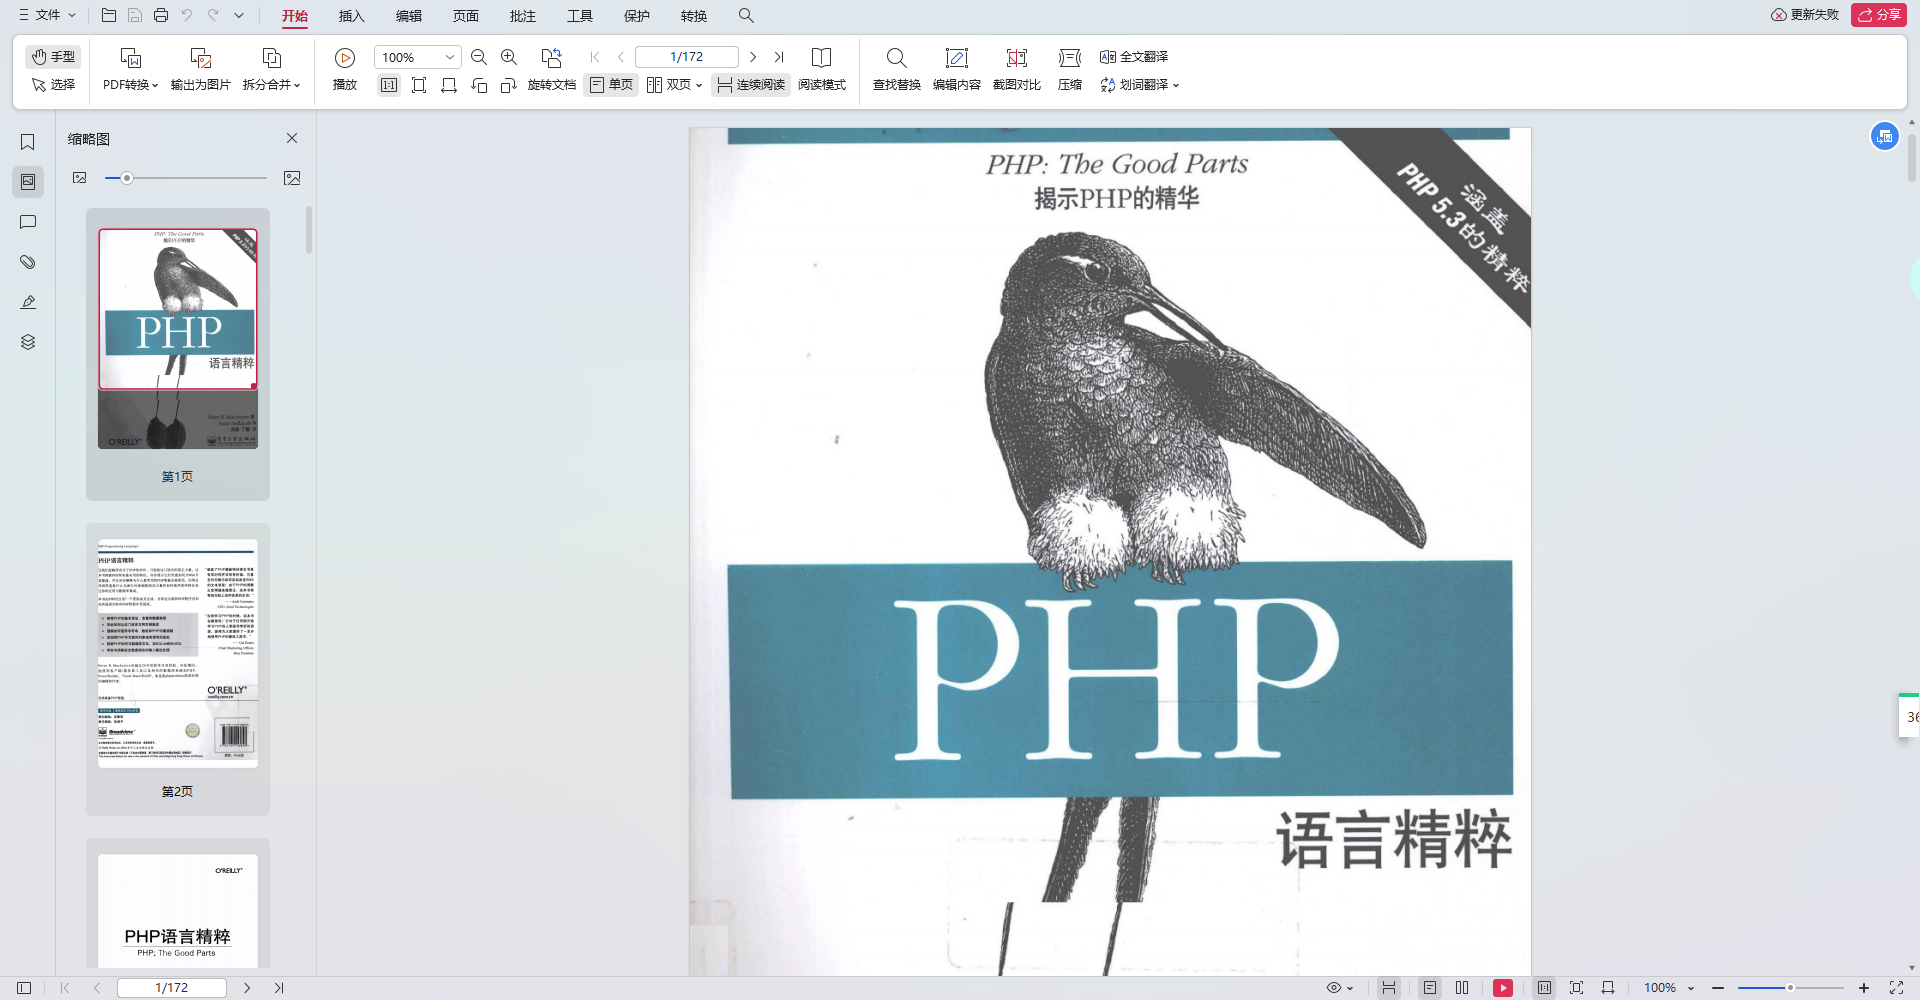The image size is (1920, 1000).
Task: Click the 旋转文档 rotate document icon
Action: [551, 58]
